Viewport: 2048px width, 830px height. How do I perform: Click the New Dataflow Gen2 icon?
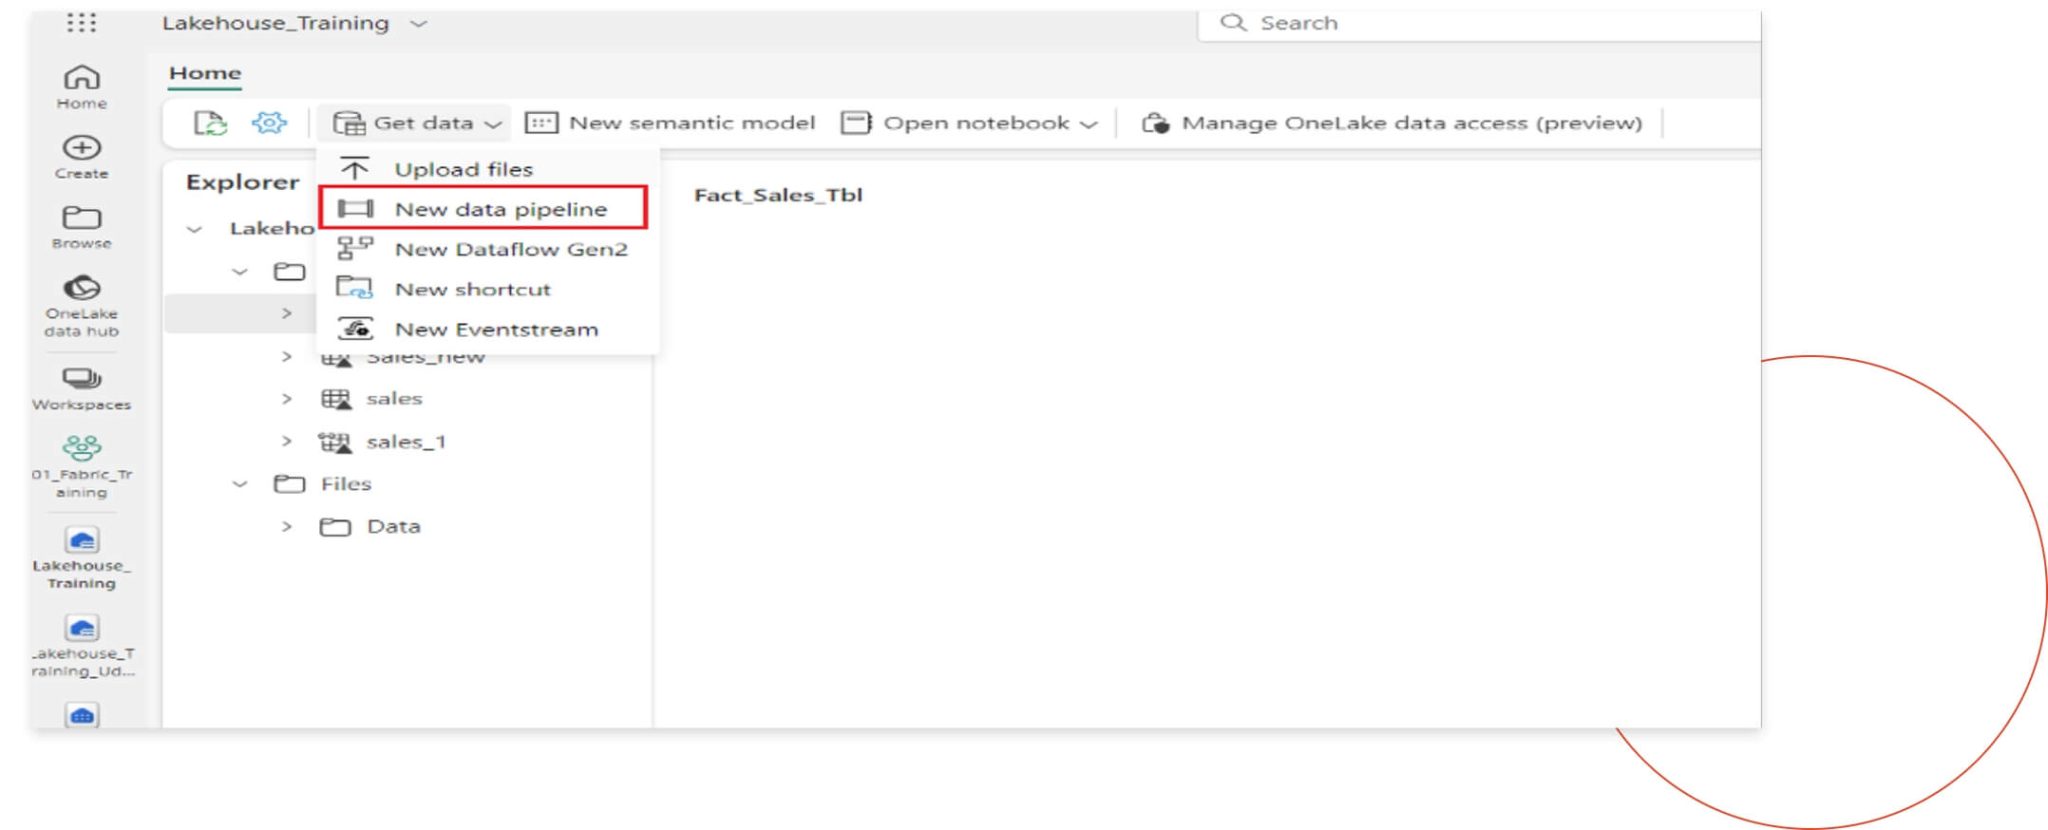(355, 248)
